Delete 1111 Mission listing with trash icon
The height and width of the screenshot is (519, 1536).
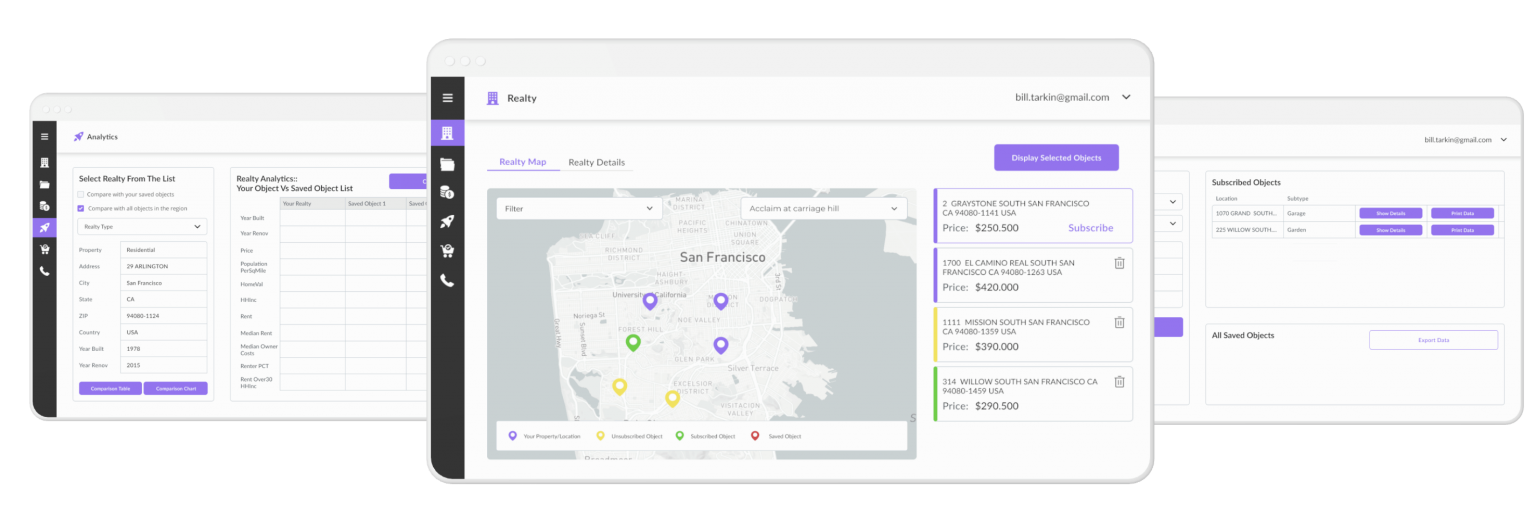(x=1119, y=322)
